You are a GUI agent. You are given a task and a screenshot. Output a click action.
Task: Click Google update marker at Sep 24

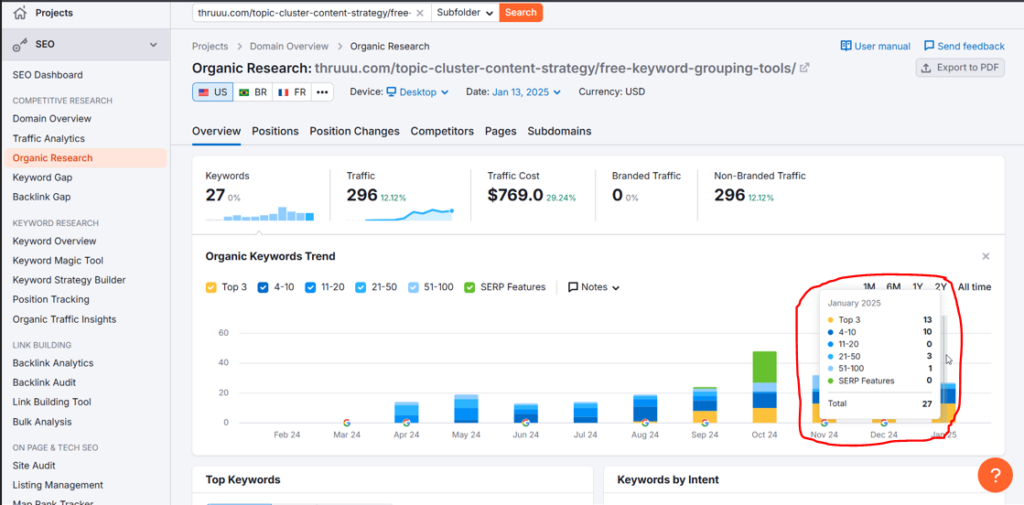[705, 423]
